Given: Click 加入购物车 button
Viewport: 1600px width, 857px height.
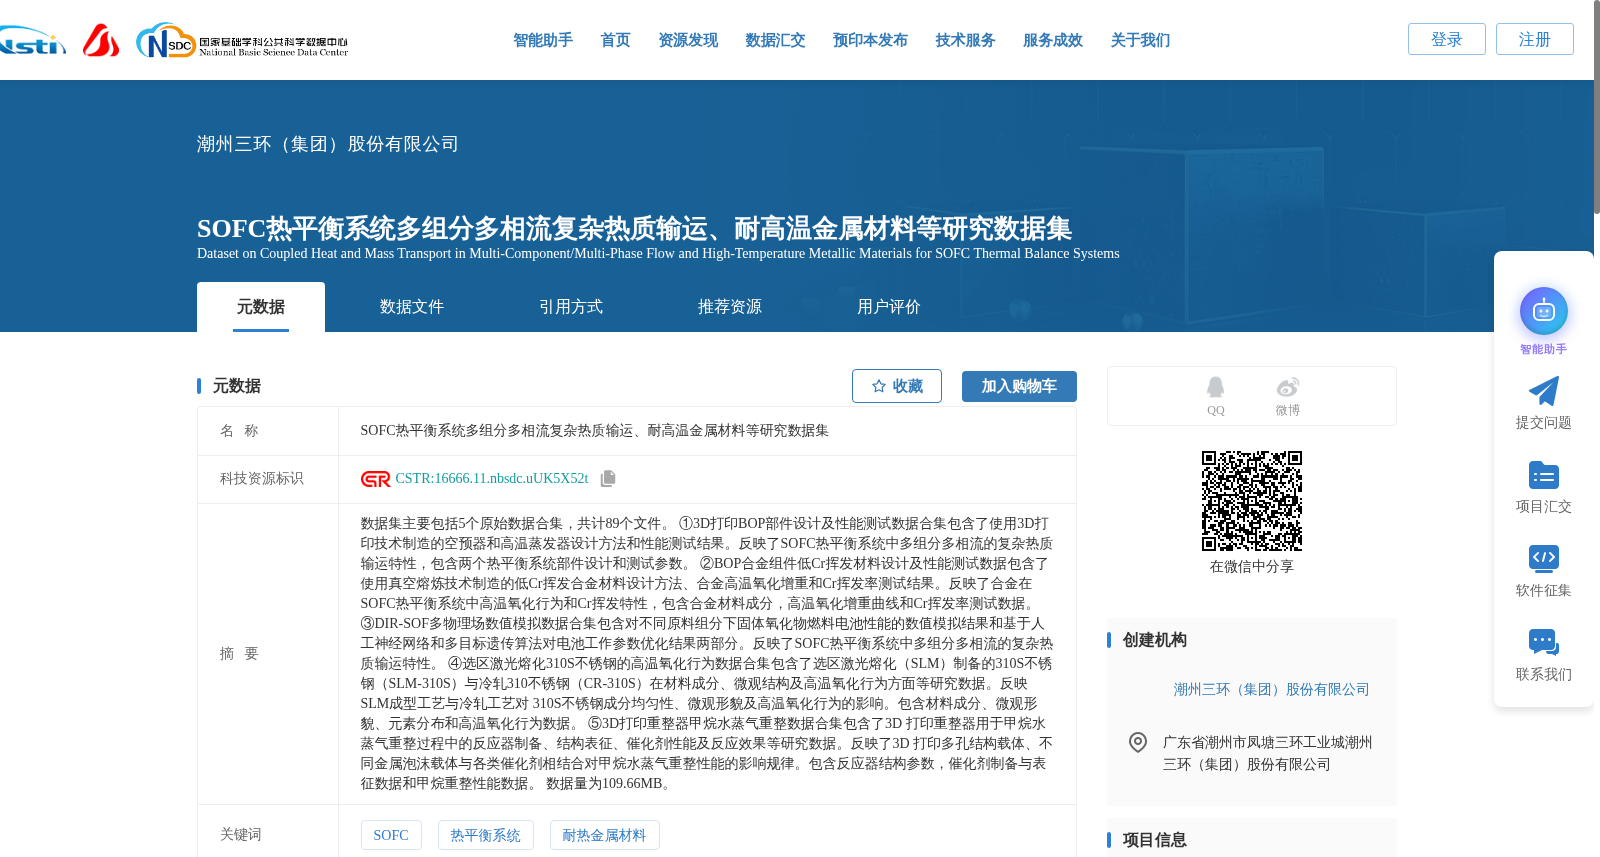Looking at the screenshot, I should [1019, 386].
